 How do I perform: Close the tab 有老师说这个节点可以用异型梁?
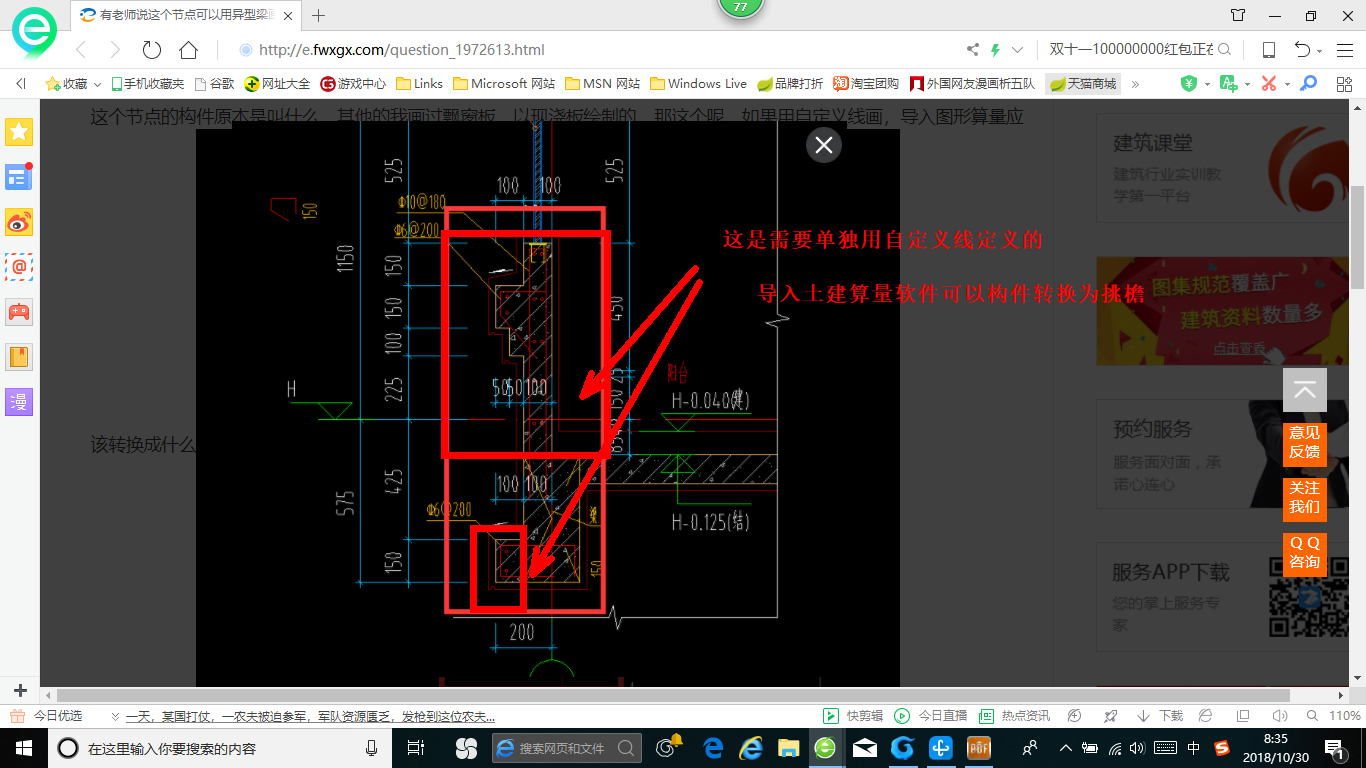290,15
